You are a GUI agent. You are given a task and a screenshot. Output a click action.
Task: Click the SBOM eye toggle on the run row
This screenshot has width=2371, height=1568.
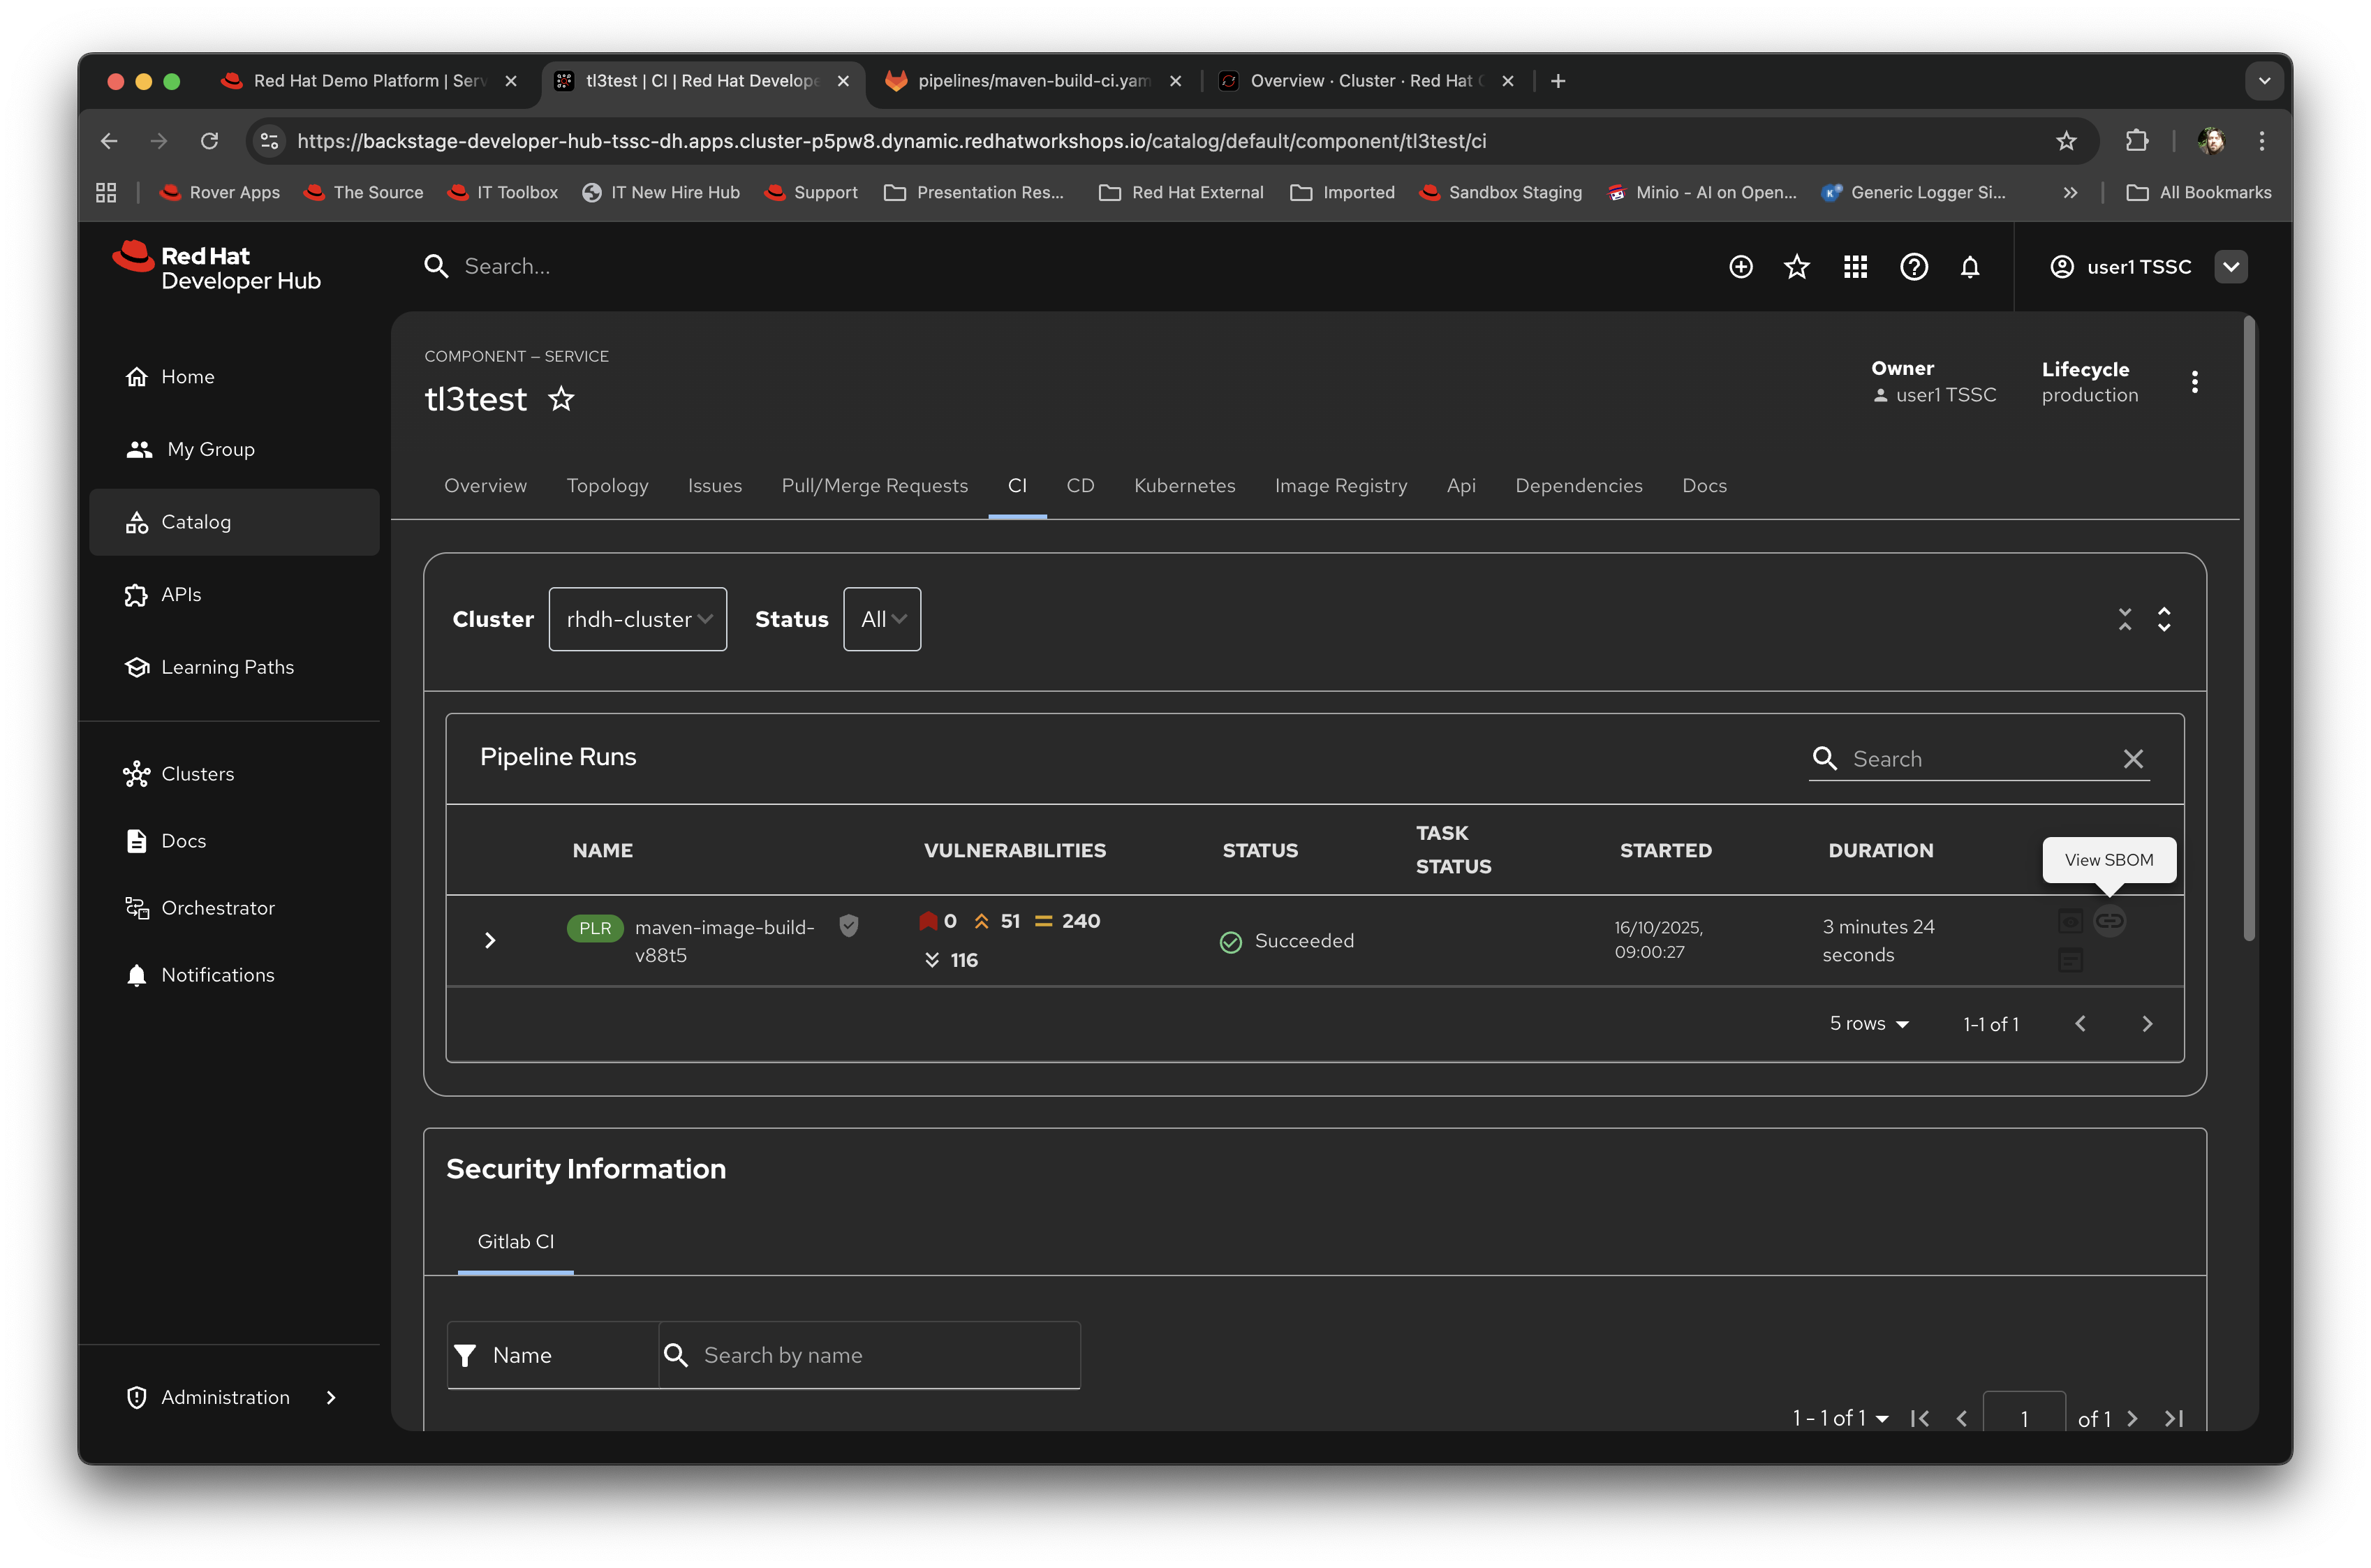click(2071, 921)
